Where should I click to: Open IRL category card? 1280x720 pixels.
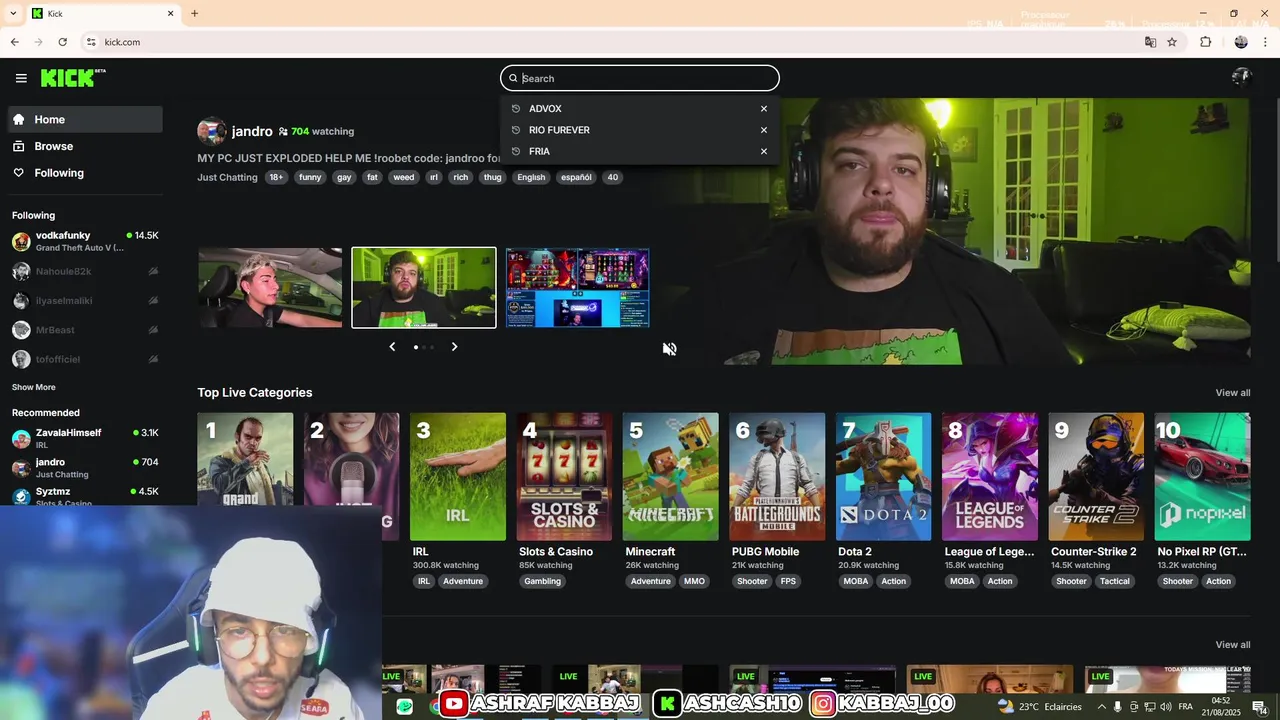[458, 477]
